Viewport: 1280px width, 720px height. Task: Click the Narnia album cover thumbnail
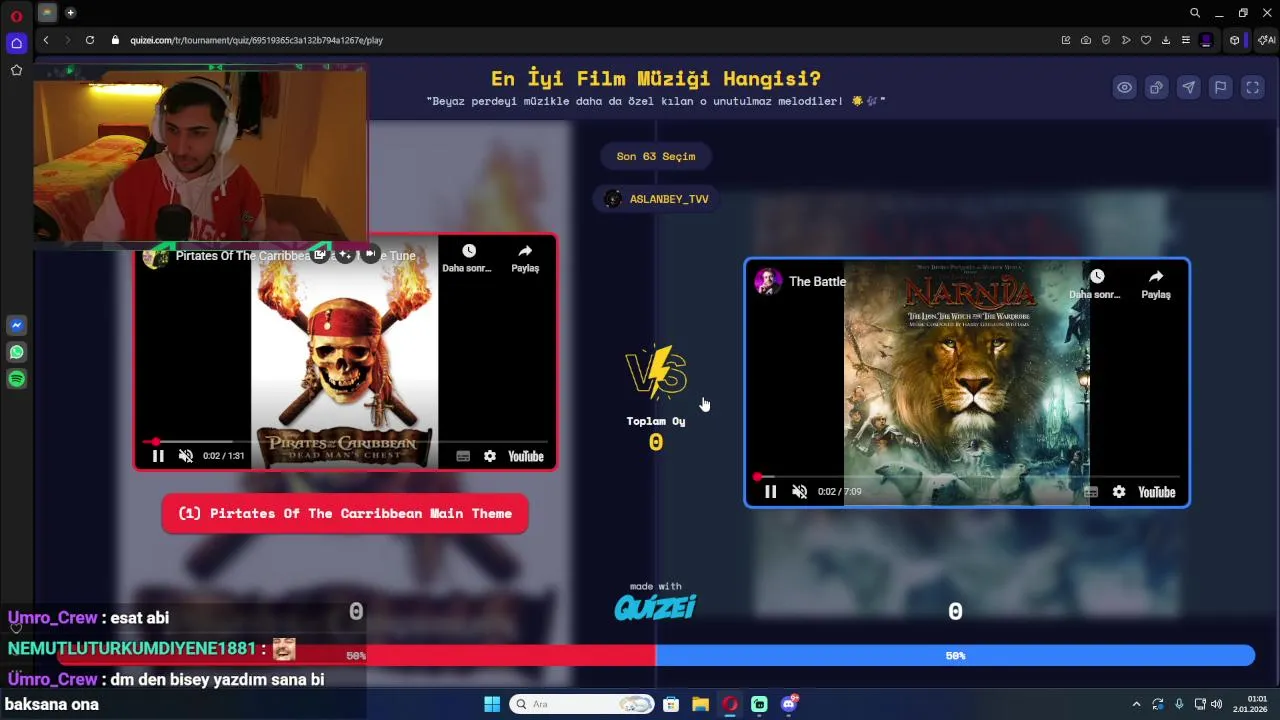[966, 383]
